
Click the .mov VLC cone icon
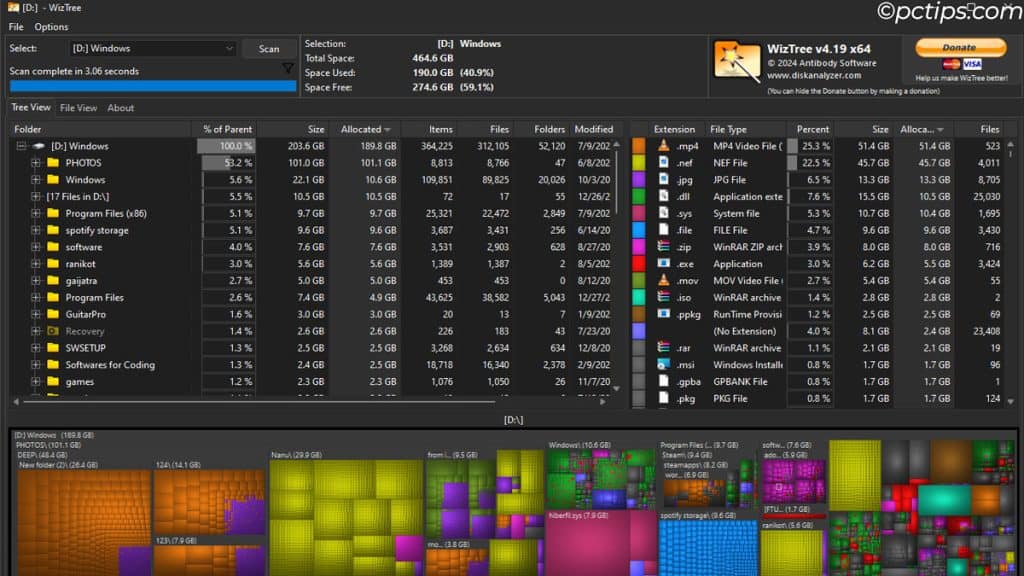(x=664, y=280)
